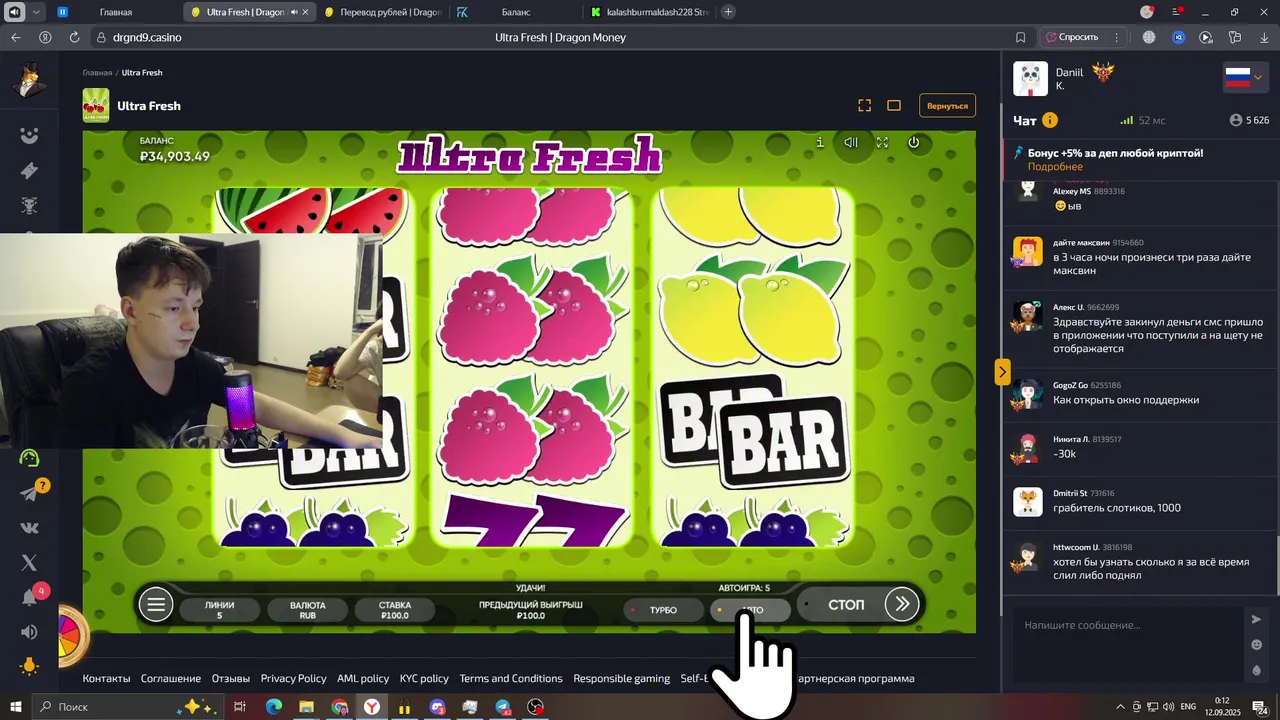This screenshot has height=720, width=1280.
Task: Click the Вернуться button
Action: [947, 105]
